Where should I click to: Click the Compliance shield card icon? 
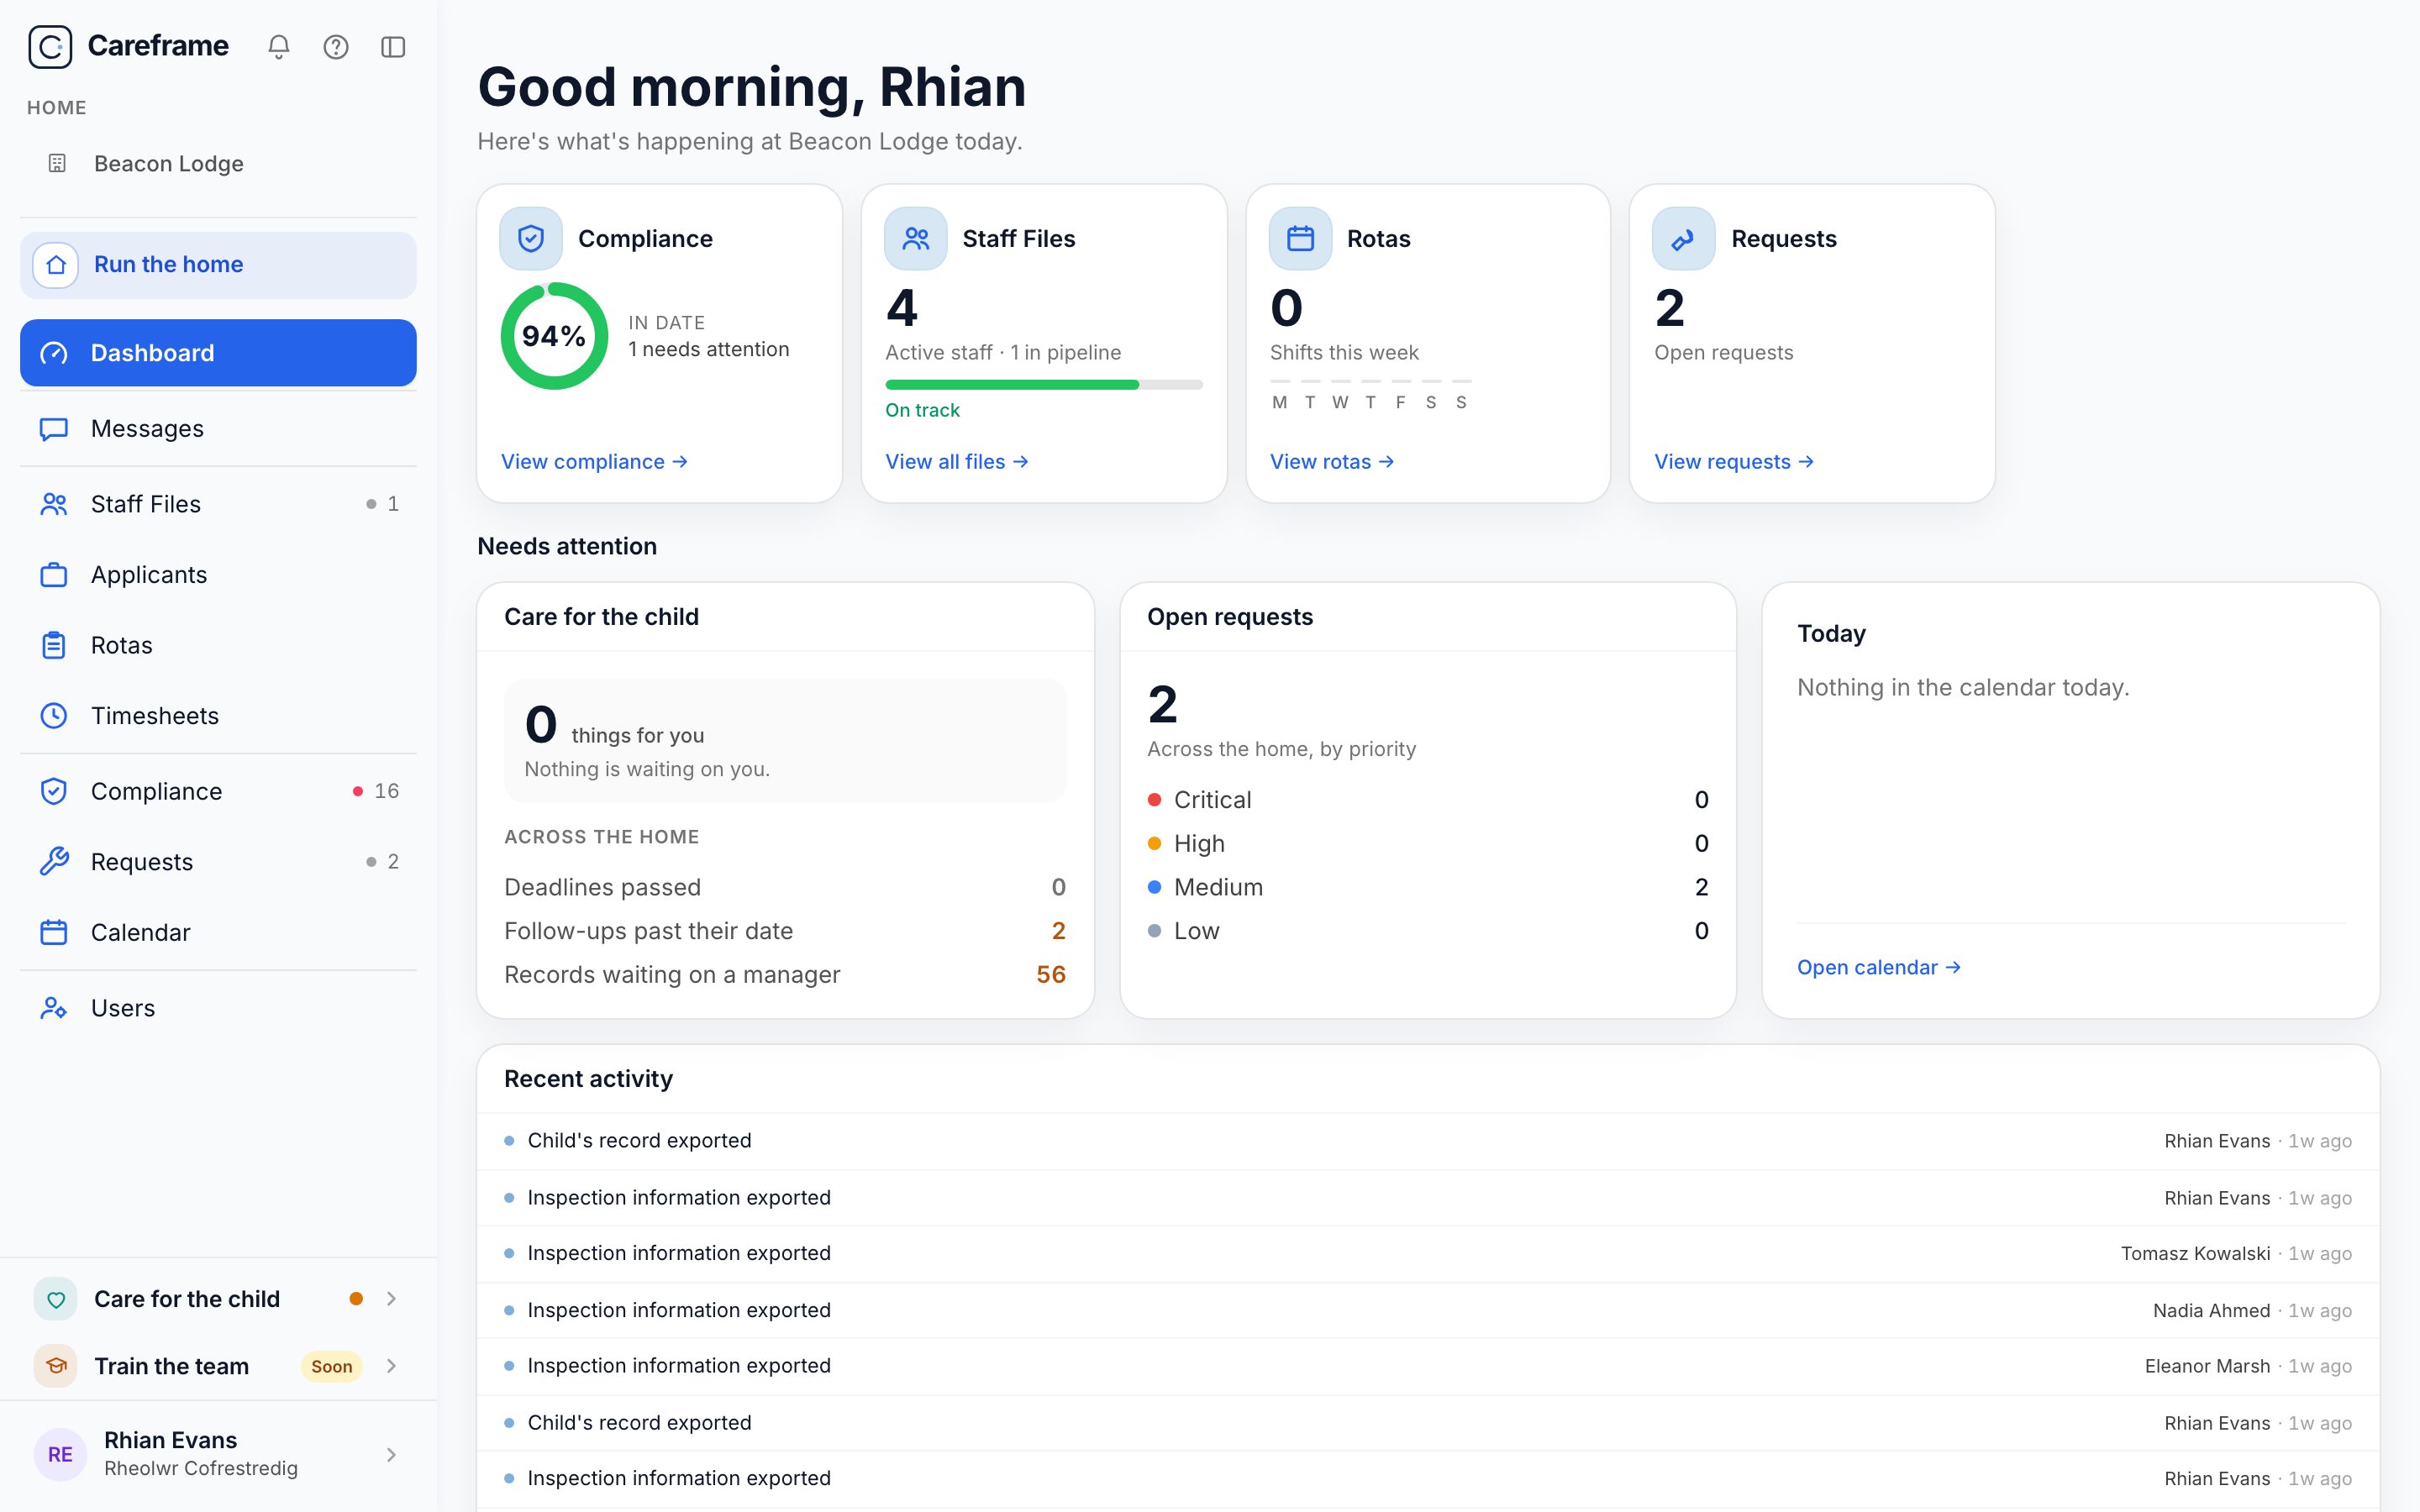click(531, 239)
